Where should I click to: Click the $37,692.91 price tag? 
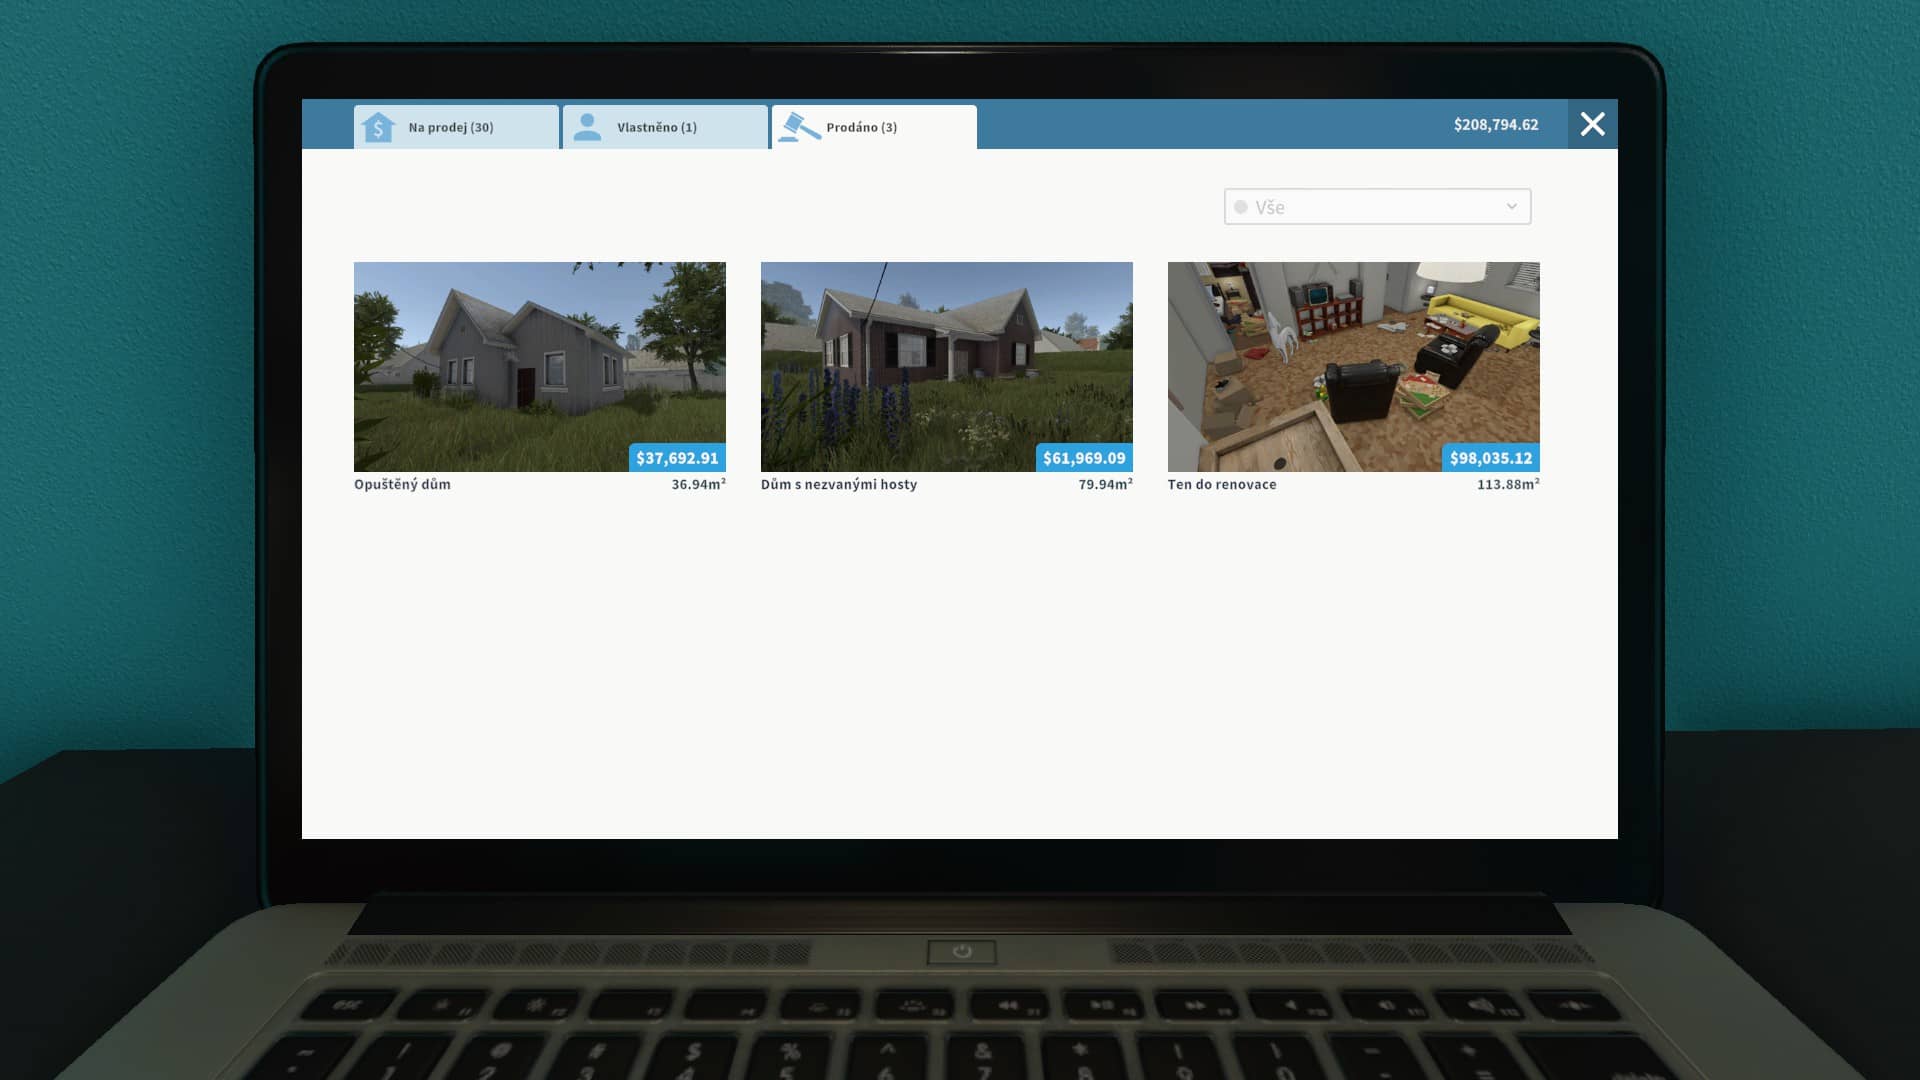[x=678, y=458]
